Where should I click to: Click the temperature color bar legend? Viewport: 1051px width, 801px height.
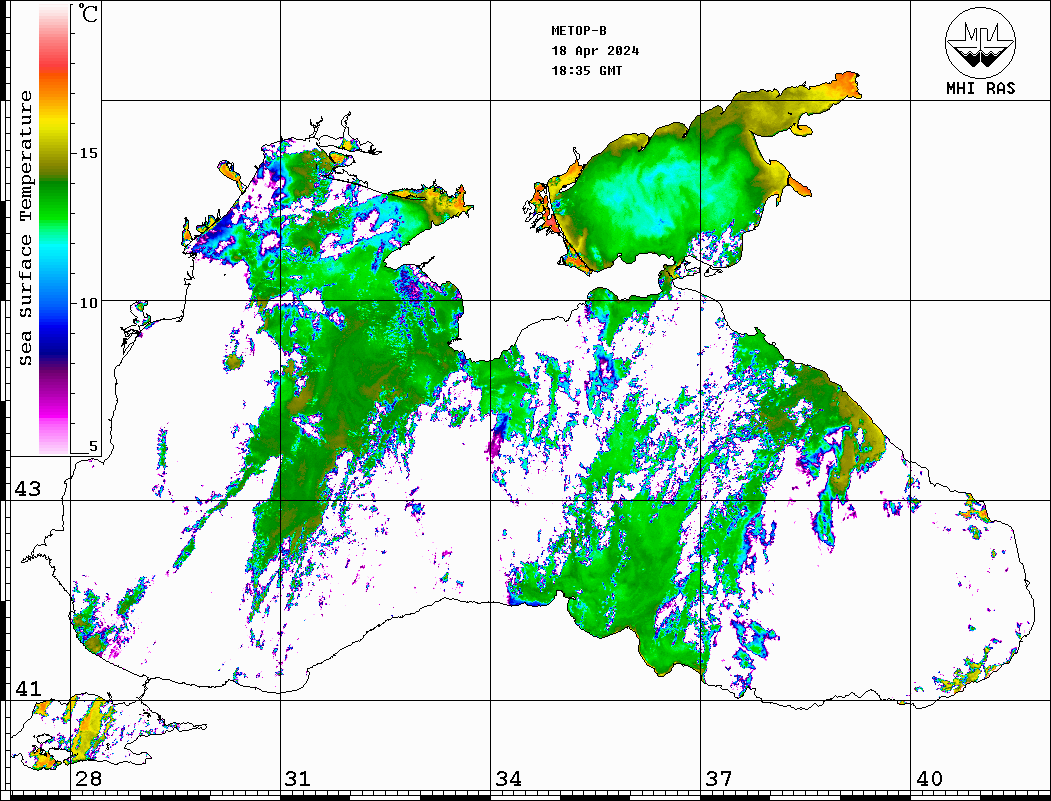click(54, 229)
